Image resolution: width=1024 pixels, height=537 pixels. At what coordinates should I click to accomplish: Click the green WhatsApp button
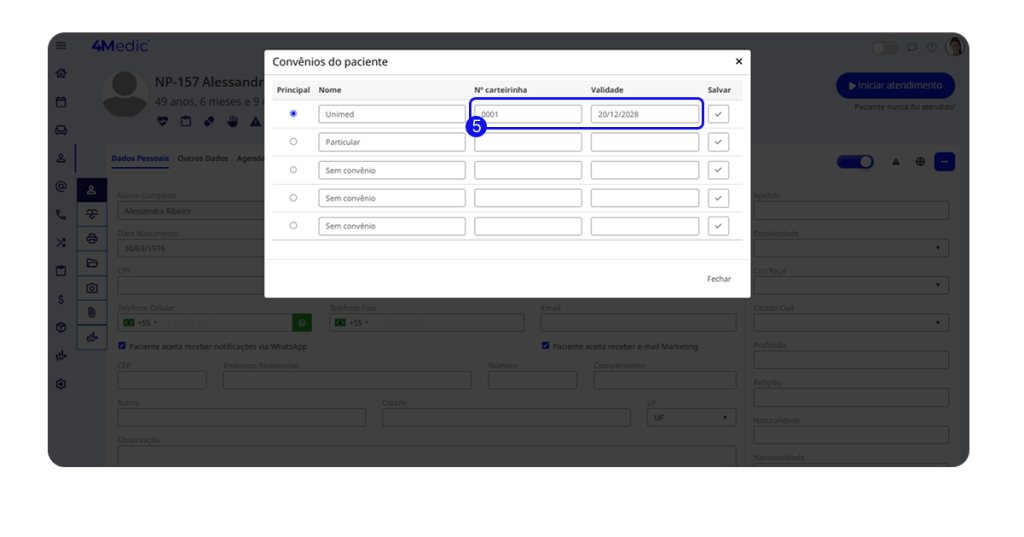[x=301, y=323]
